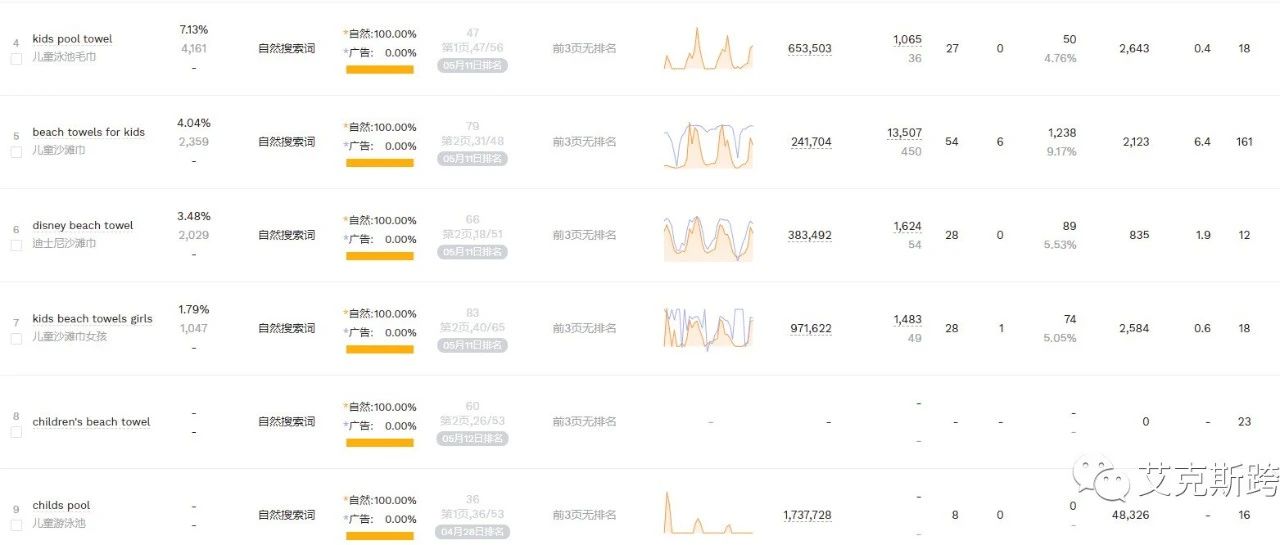This screenshot has width=1280, height=545.
Task: Open the disney beach towel trend chart
Action: point(708,236)
